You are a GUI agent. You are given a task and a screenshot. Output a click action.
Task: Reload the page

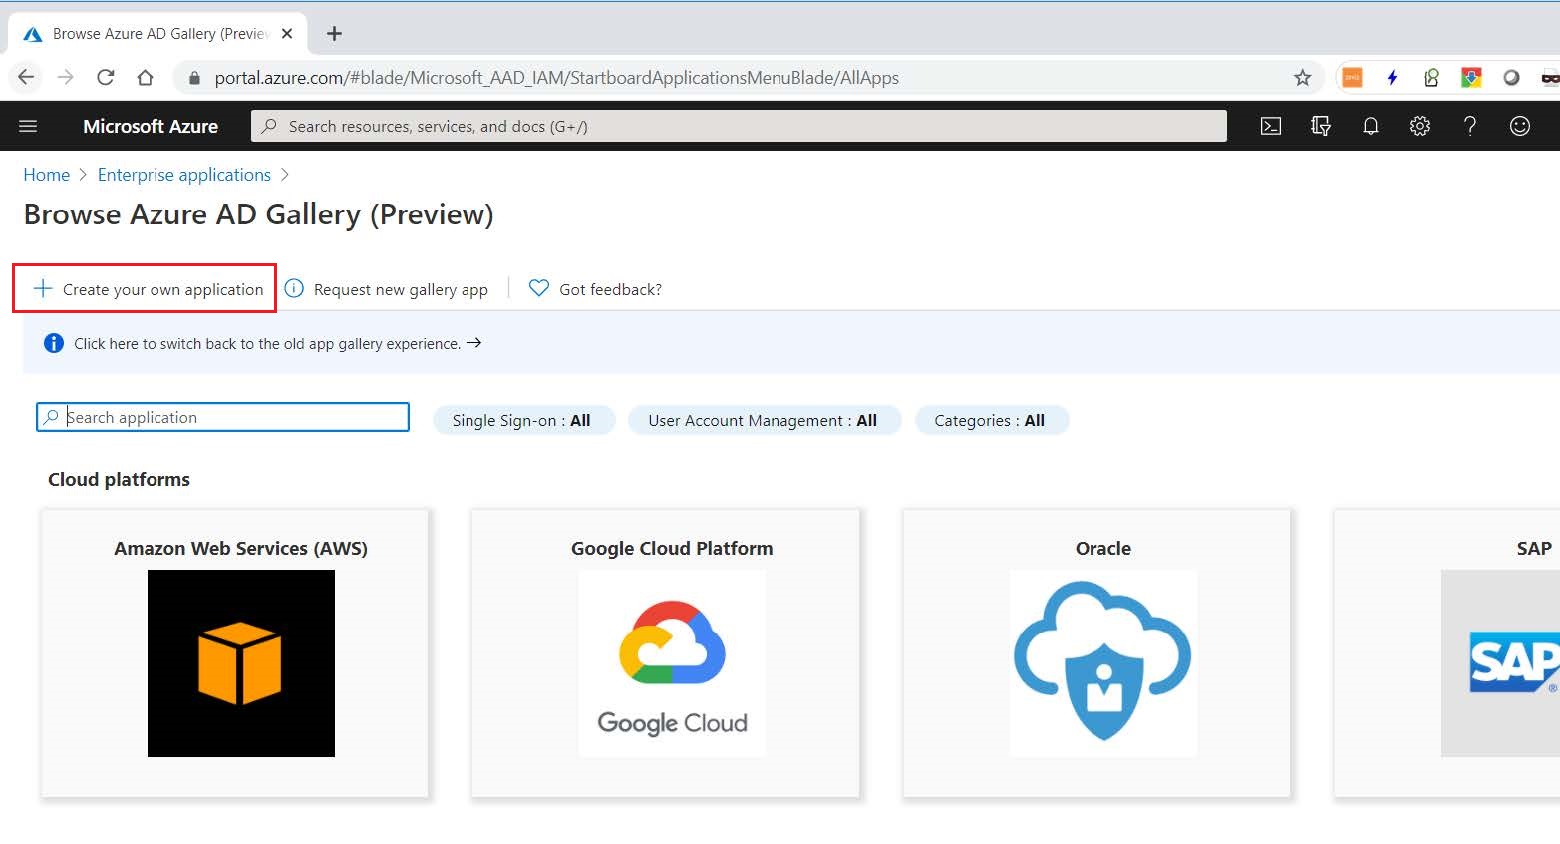pos(106,77)
